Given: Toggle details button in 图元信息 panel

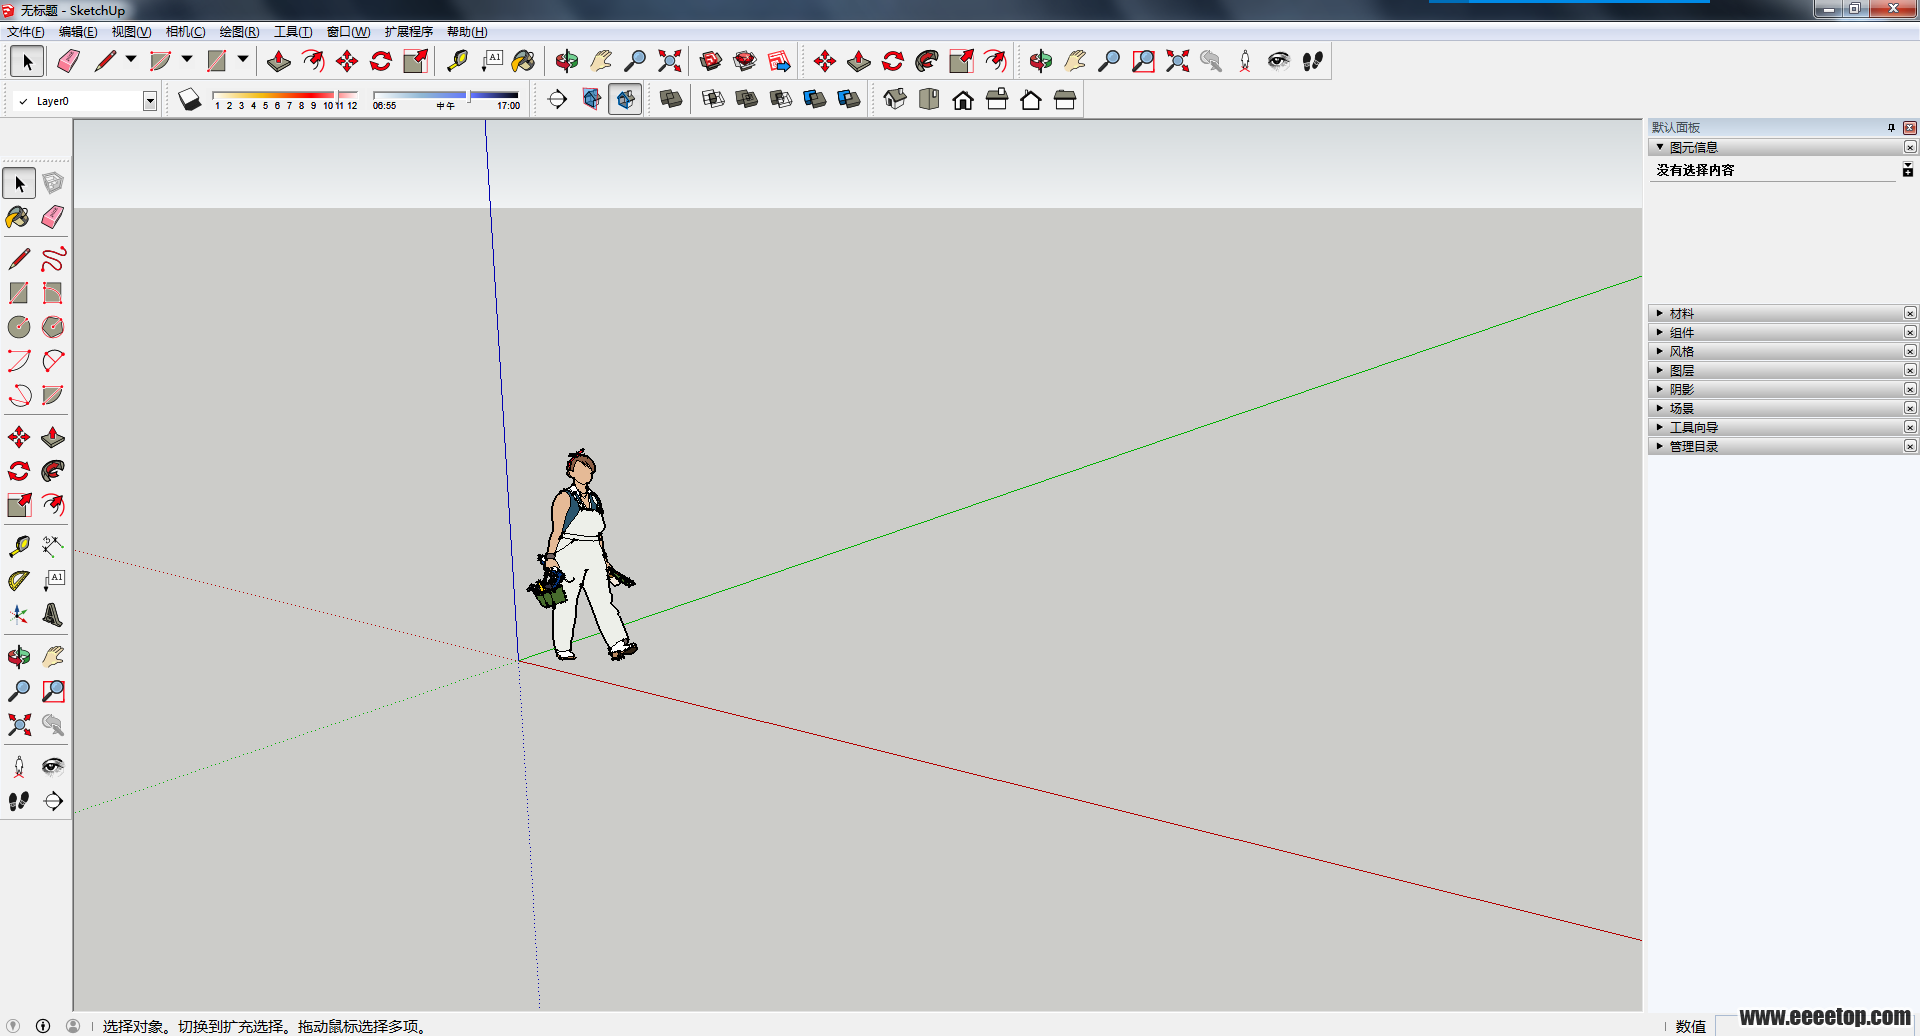Looking at the screenshot, I should pyautogui.click(x=1907, y=170).
